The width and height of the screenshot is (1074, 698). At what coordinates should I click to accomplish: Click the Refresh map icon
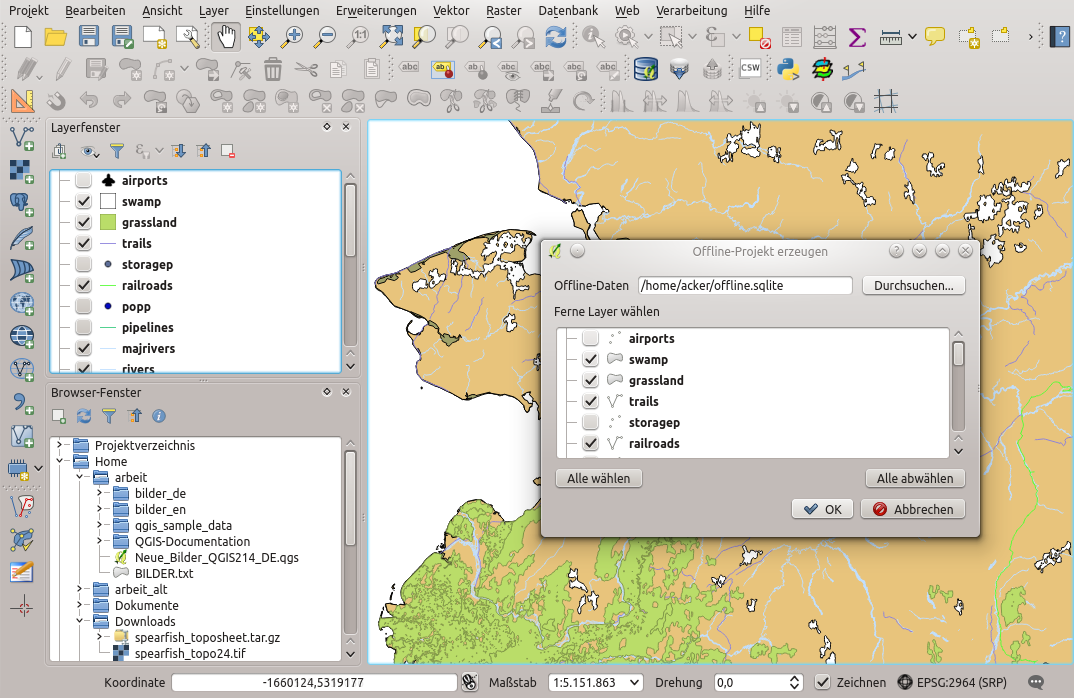point(555,37)
